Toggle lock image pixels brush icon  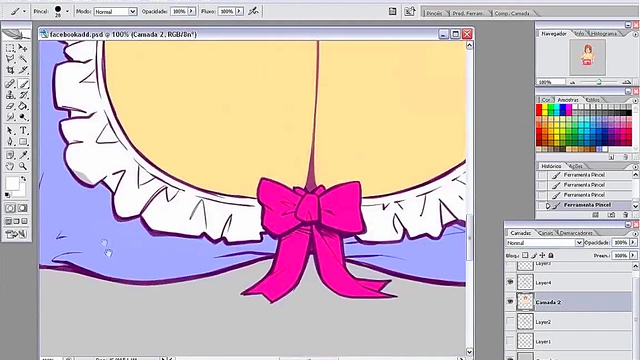[534, 256]
